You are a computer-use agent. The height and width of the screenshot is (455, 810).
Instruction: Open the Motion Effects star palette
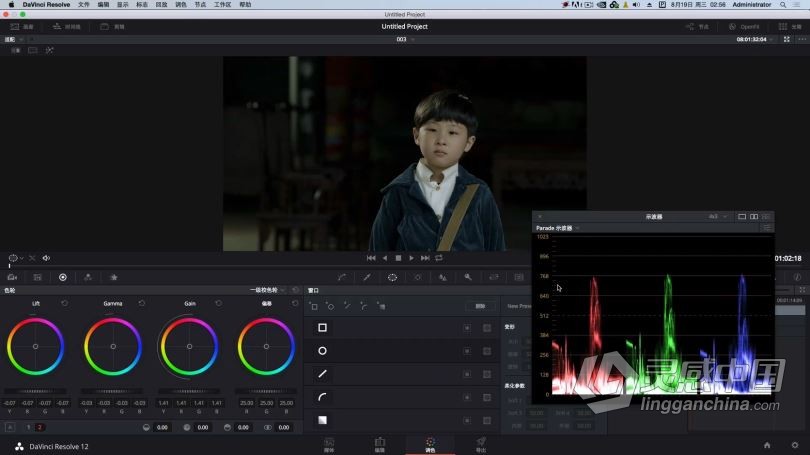pos(114,277)
